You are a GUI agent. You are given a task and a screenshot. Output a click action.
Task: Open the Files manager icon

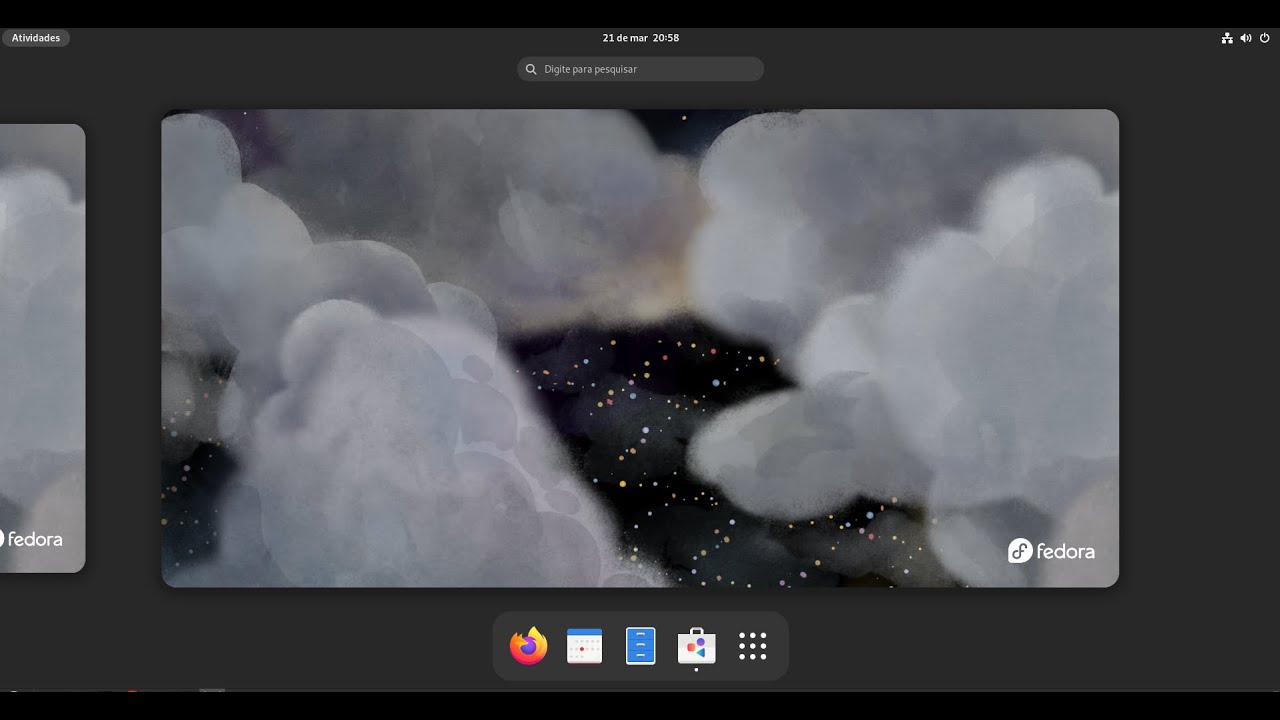tap(641, 646)
